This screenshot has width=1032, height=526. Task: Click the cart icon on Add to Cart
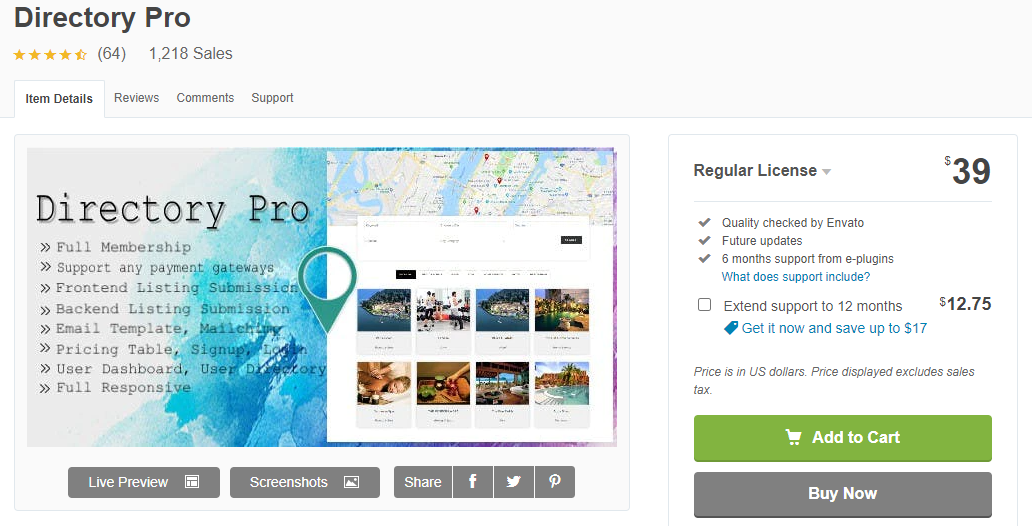pyautogui.click(x=794, y=437)
